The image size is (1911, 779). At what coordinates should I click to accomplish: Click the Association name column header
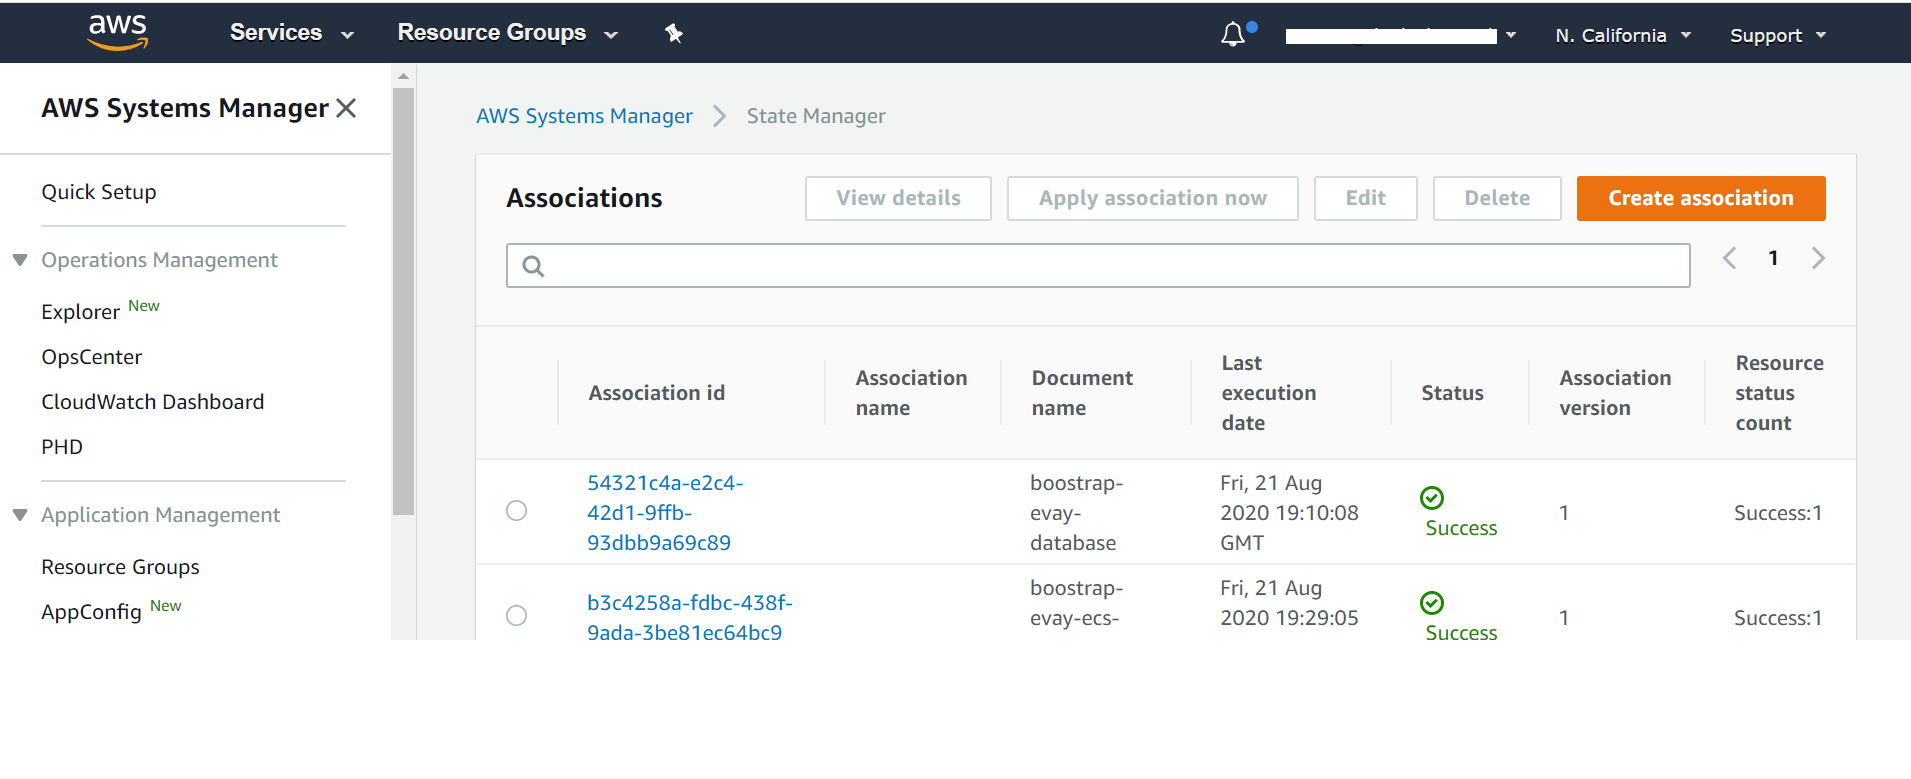(911, 393)
